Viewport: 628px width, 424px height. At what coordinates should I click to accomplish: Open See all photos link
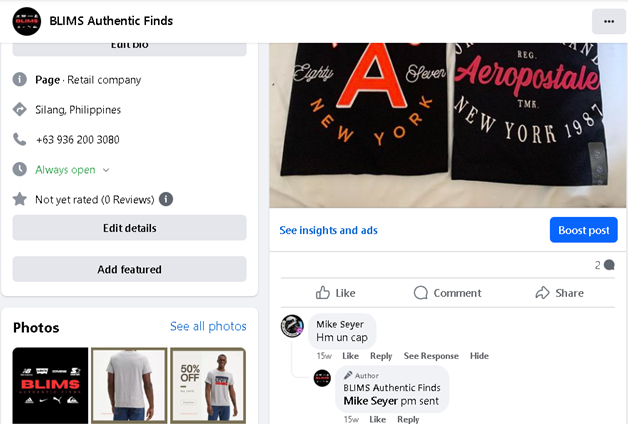click(x=208, y=327)
